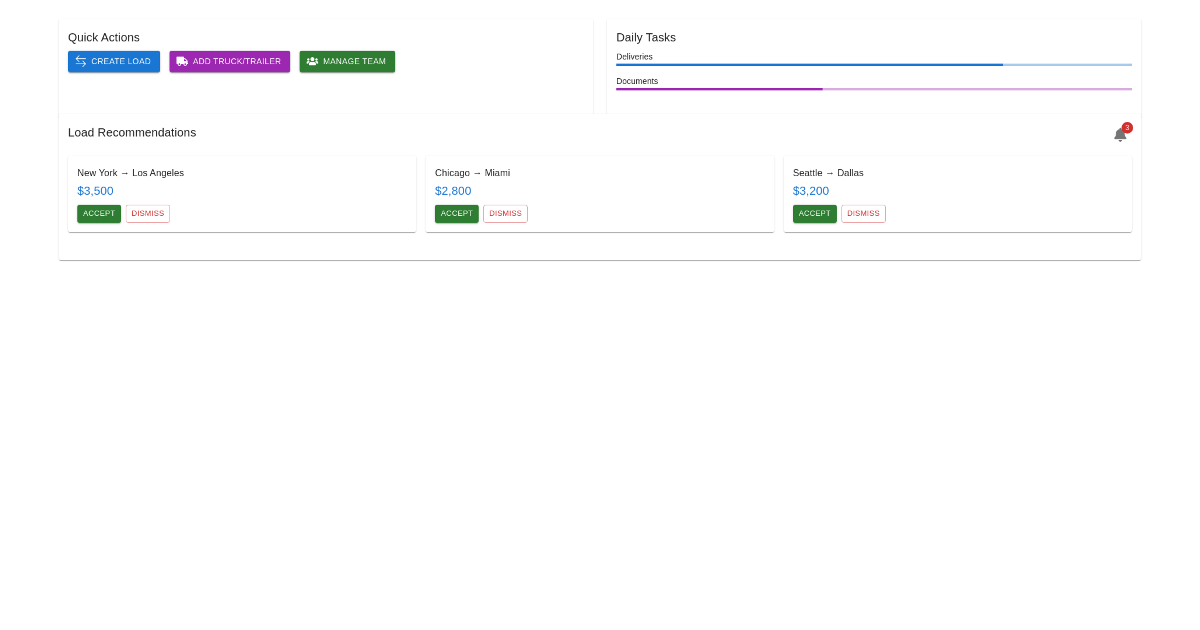Dismiss the Seattle to Dallas load
This screenshot has width=1200, height=630.
(863, 213)
